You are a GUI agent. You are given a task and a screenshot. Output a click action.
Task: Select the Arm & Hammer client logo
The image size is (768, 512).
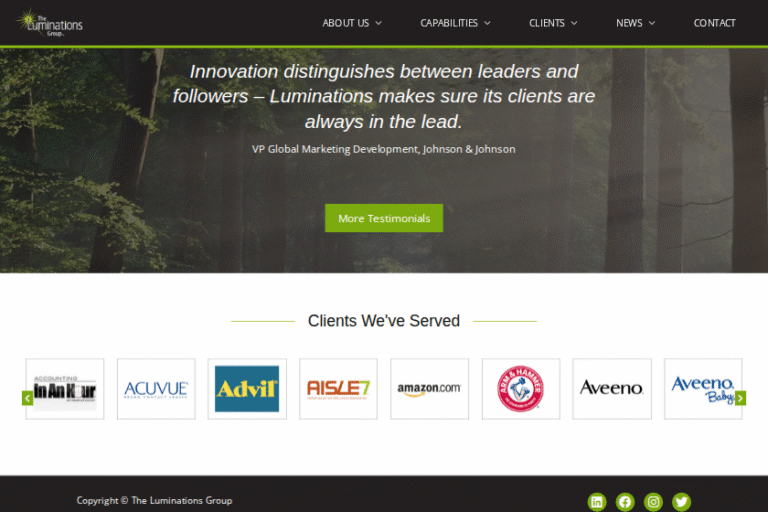pos(521,389)
